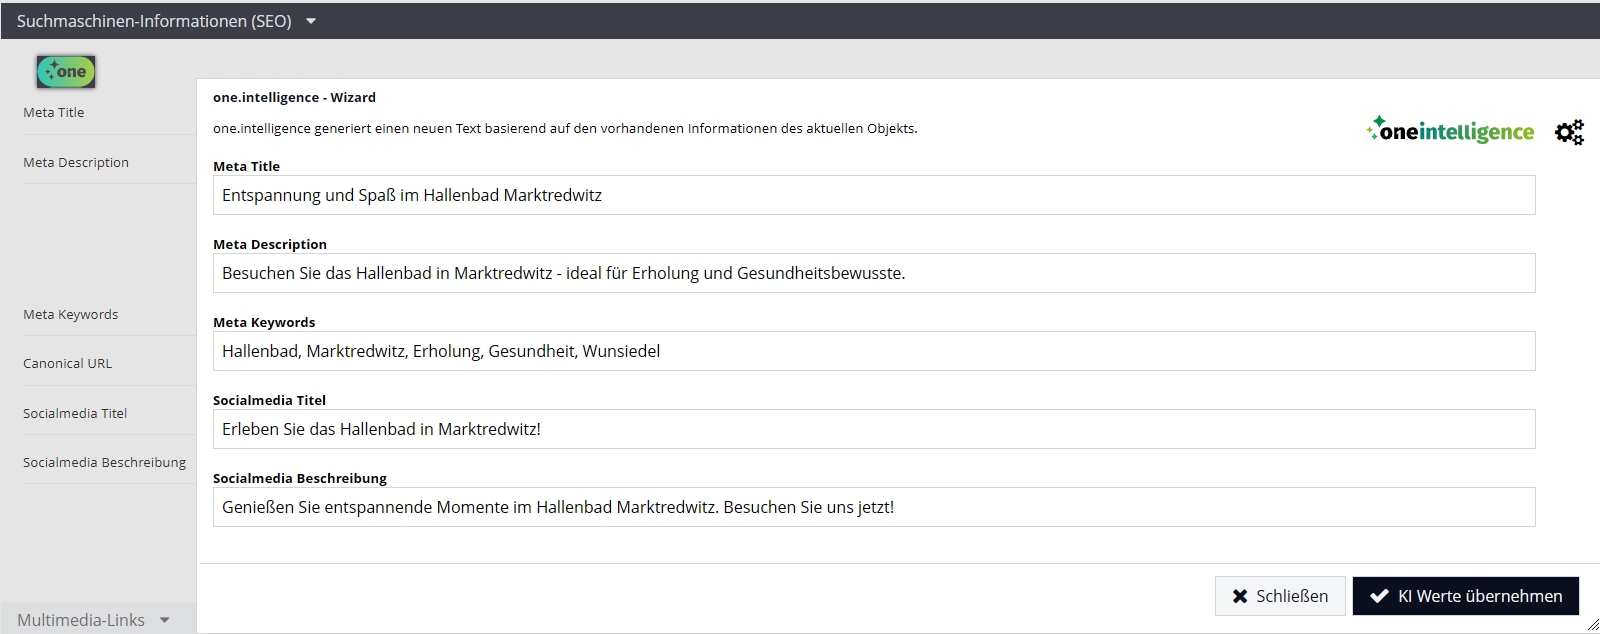Viewport: 1600px width, 634px height.
Task: Select the Meta Title sidebar label
Action: coord(54,113)
